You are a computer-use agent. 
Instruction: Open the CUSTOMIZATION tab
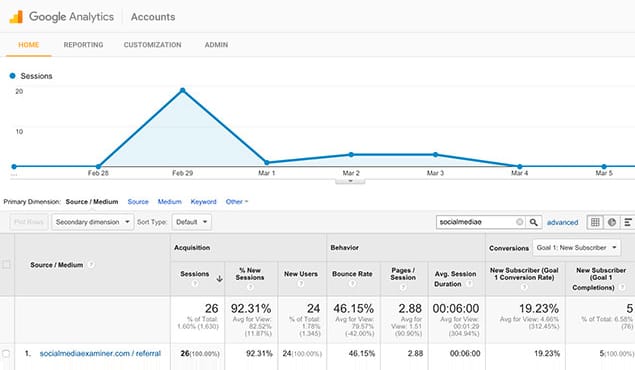[153, 45]
